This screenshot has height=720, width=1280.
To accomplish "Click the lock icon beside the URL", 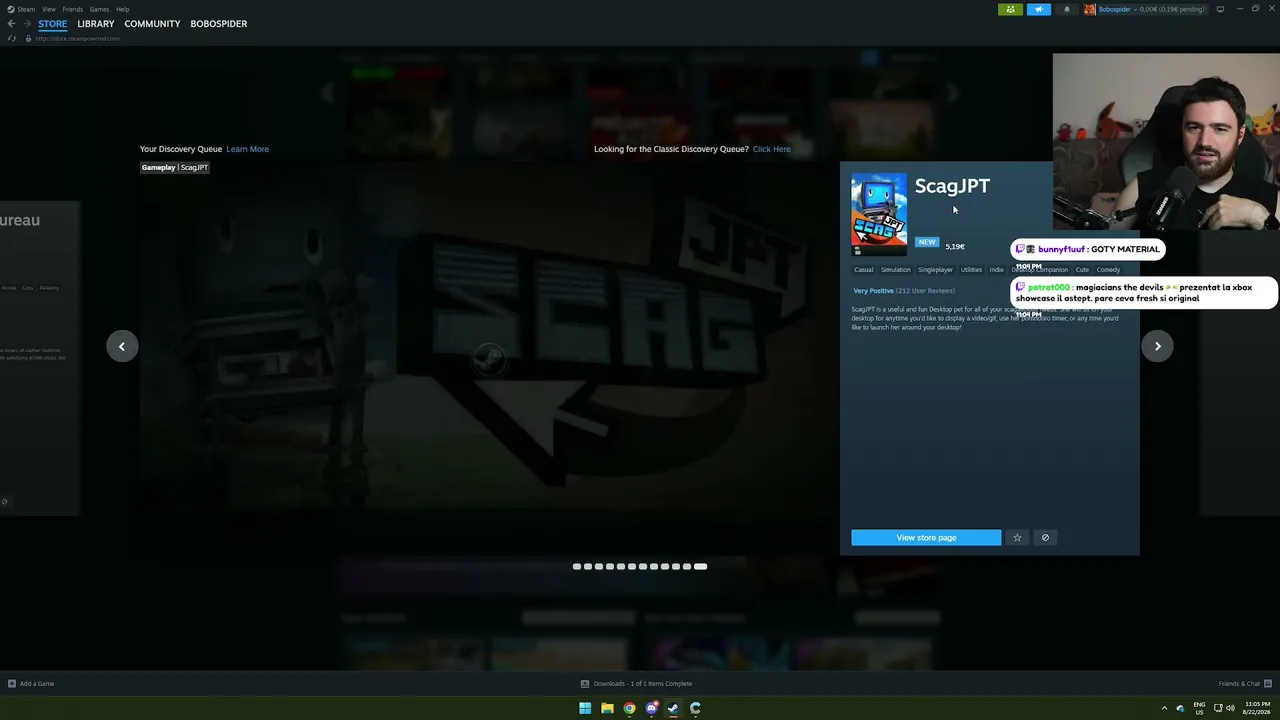I will [x=28, y=38].
